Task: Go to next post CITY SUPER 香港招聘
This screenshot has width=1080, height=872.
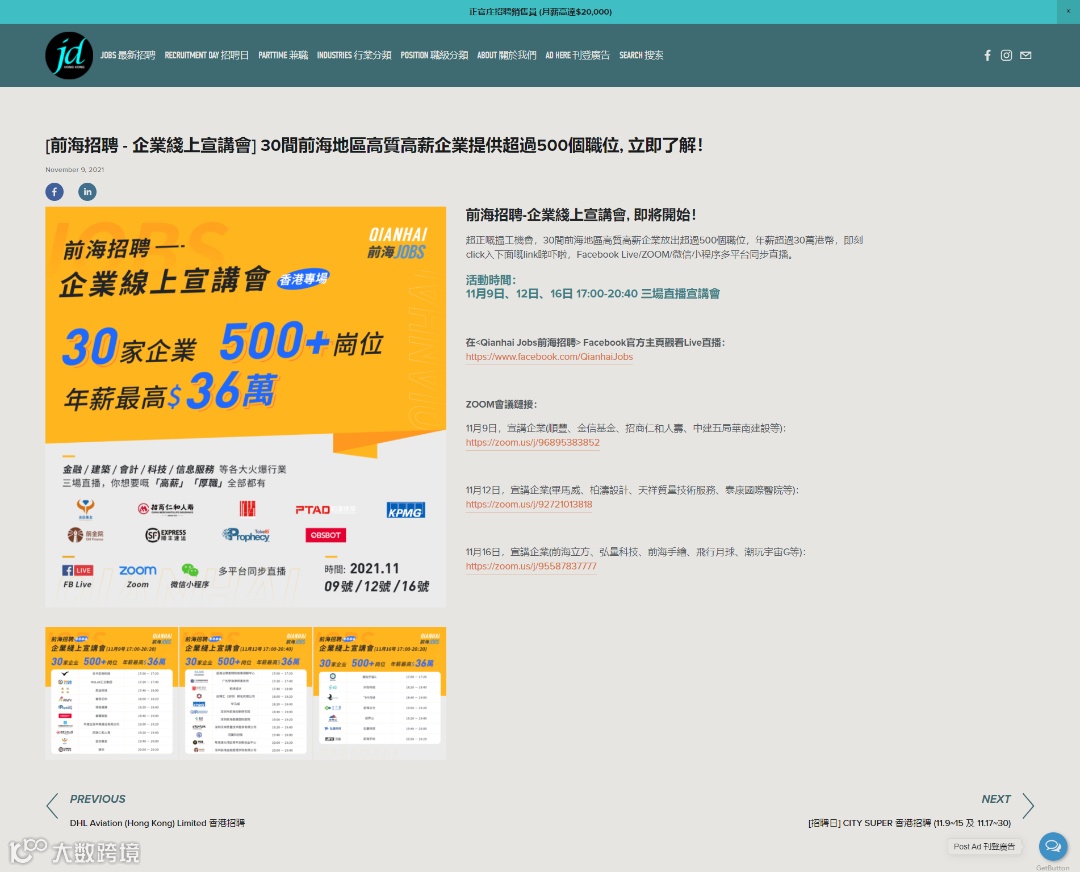Action: (x=909, y=823)
